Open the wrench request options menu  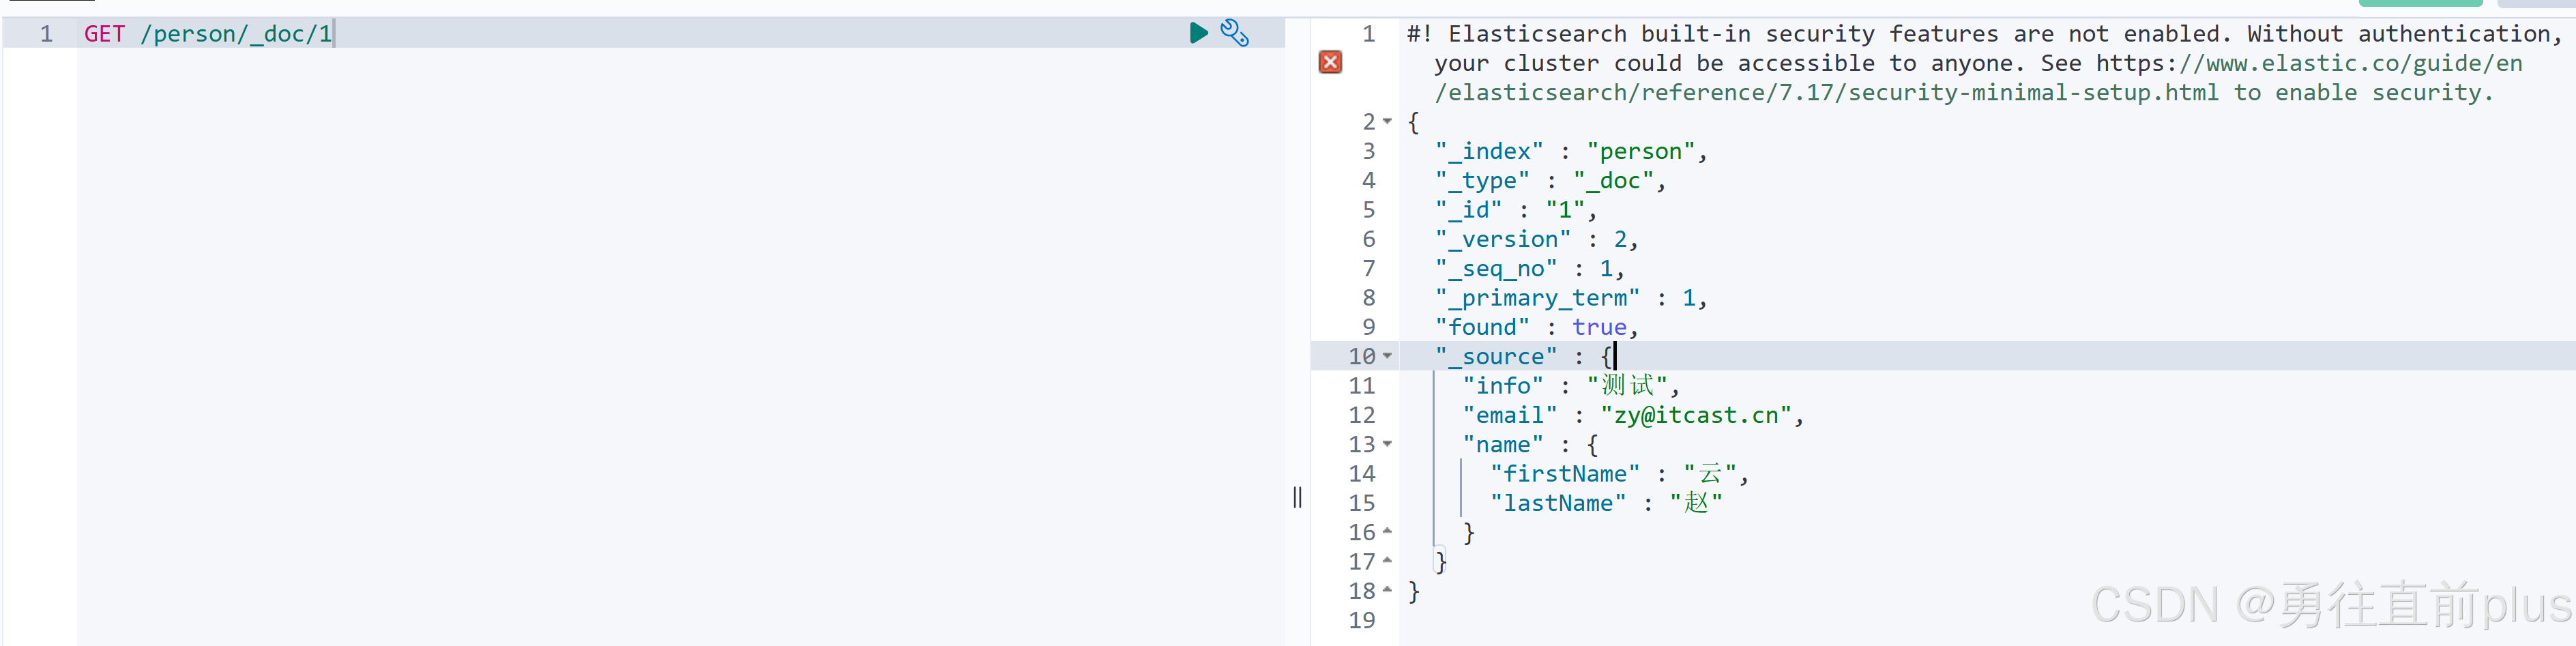pos(1235,33)
